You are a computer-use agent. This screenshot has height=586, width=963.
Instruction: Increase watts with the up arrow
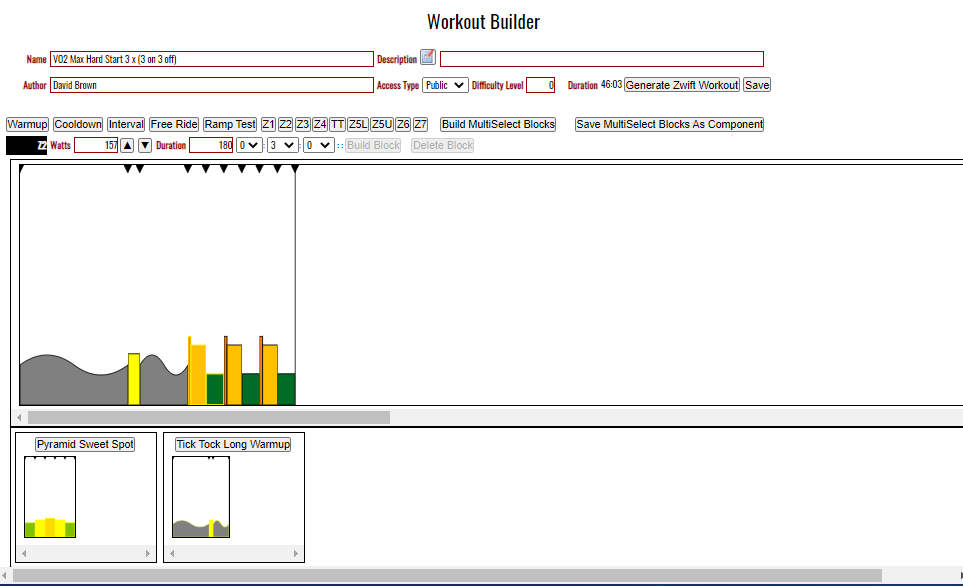(x=127, y=146)
